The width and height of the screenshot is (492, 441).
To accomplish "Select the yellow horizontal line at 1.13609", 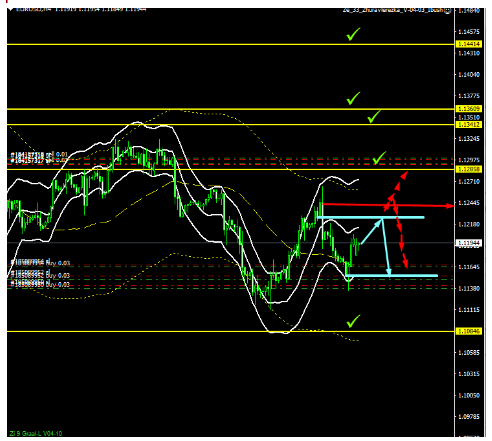I will tap(231, 109).
